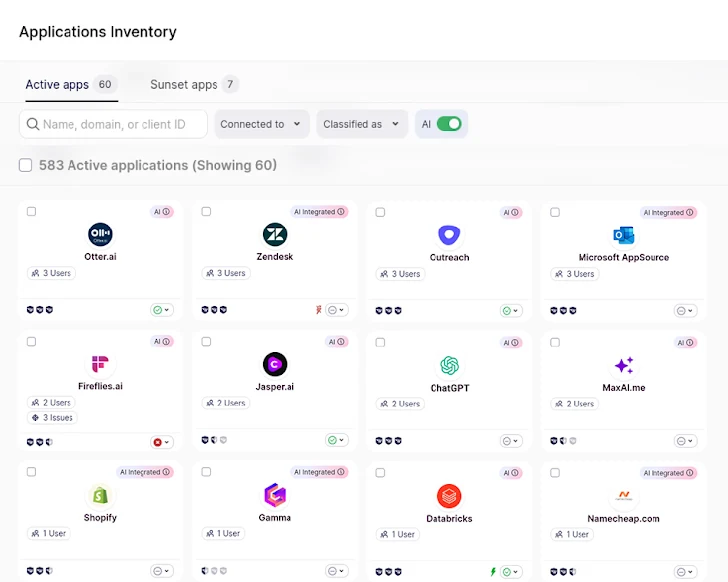Click the ChatGPT app logo
The image size is (728, 582).
(449, 365)
